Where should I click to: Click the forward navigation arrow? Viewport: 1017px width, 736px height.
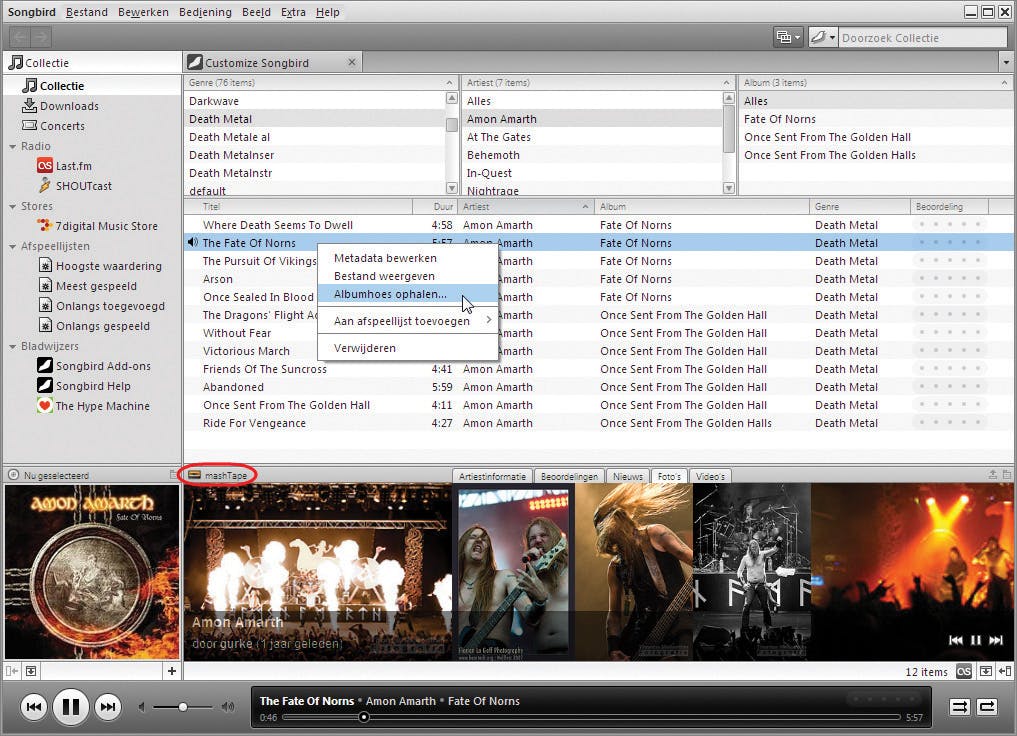click(x=40, y=37)
